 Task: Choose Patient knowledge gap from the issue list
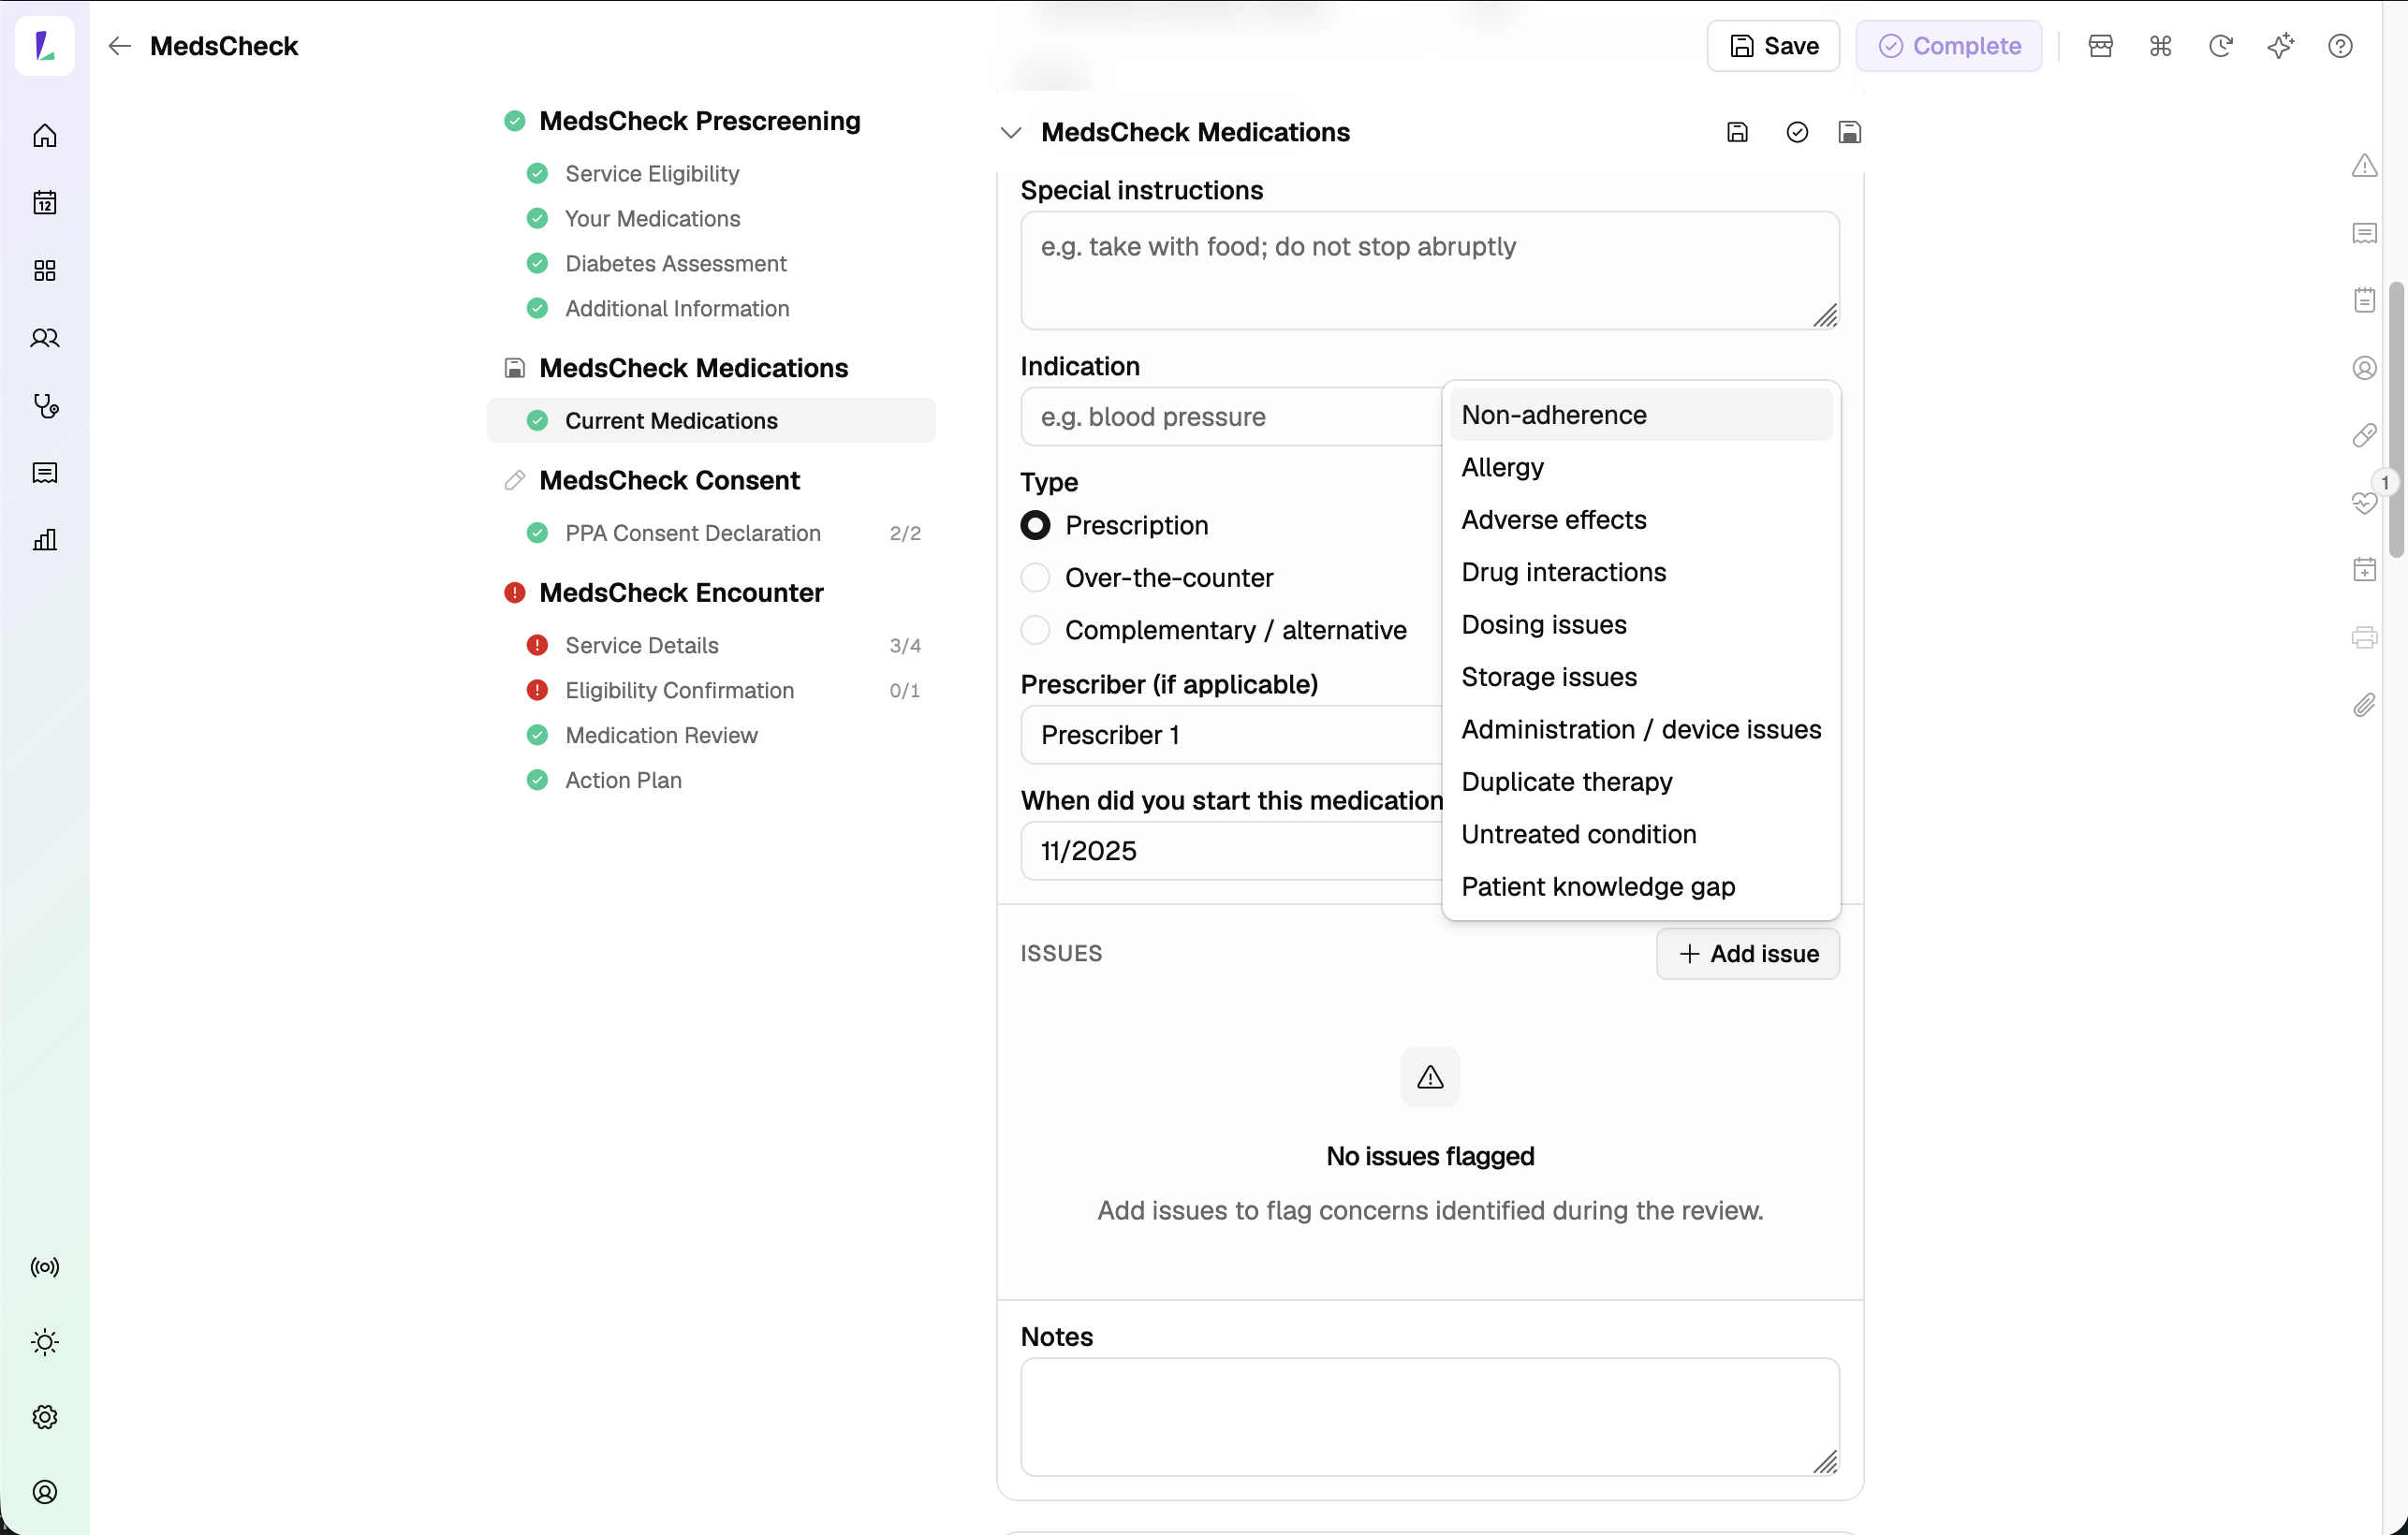pos(1641,887)
